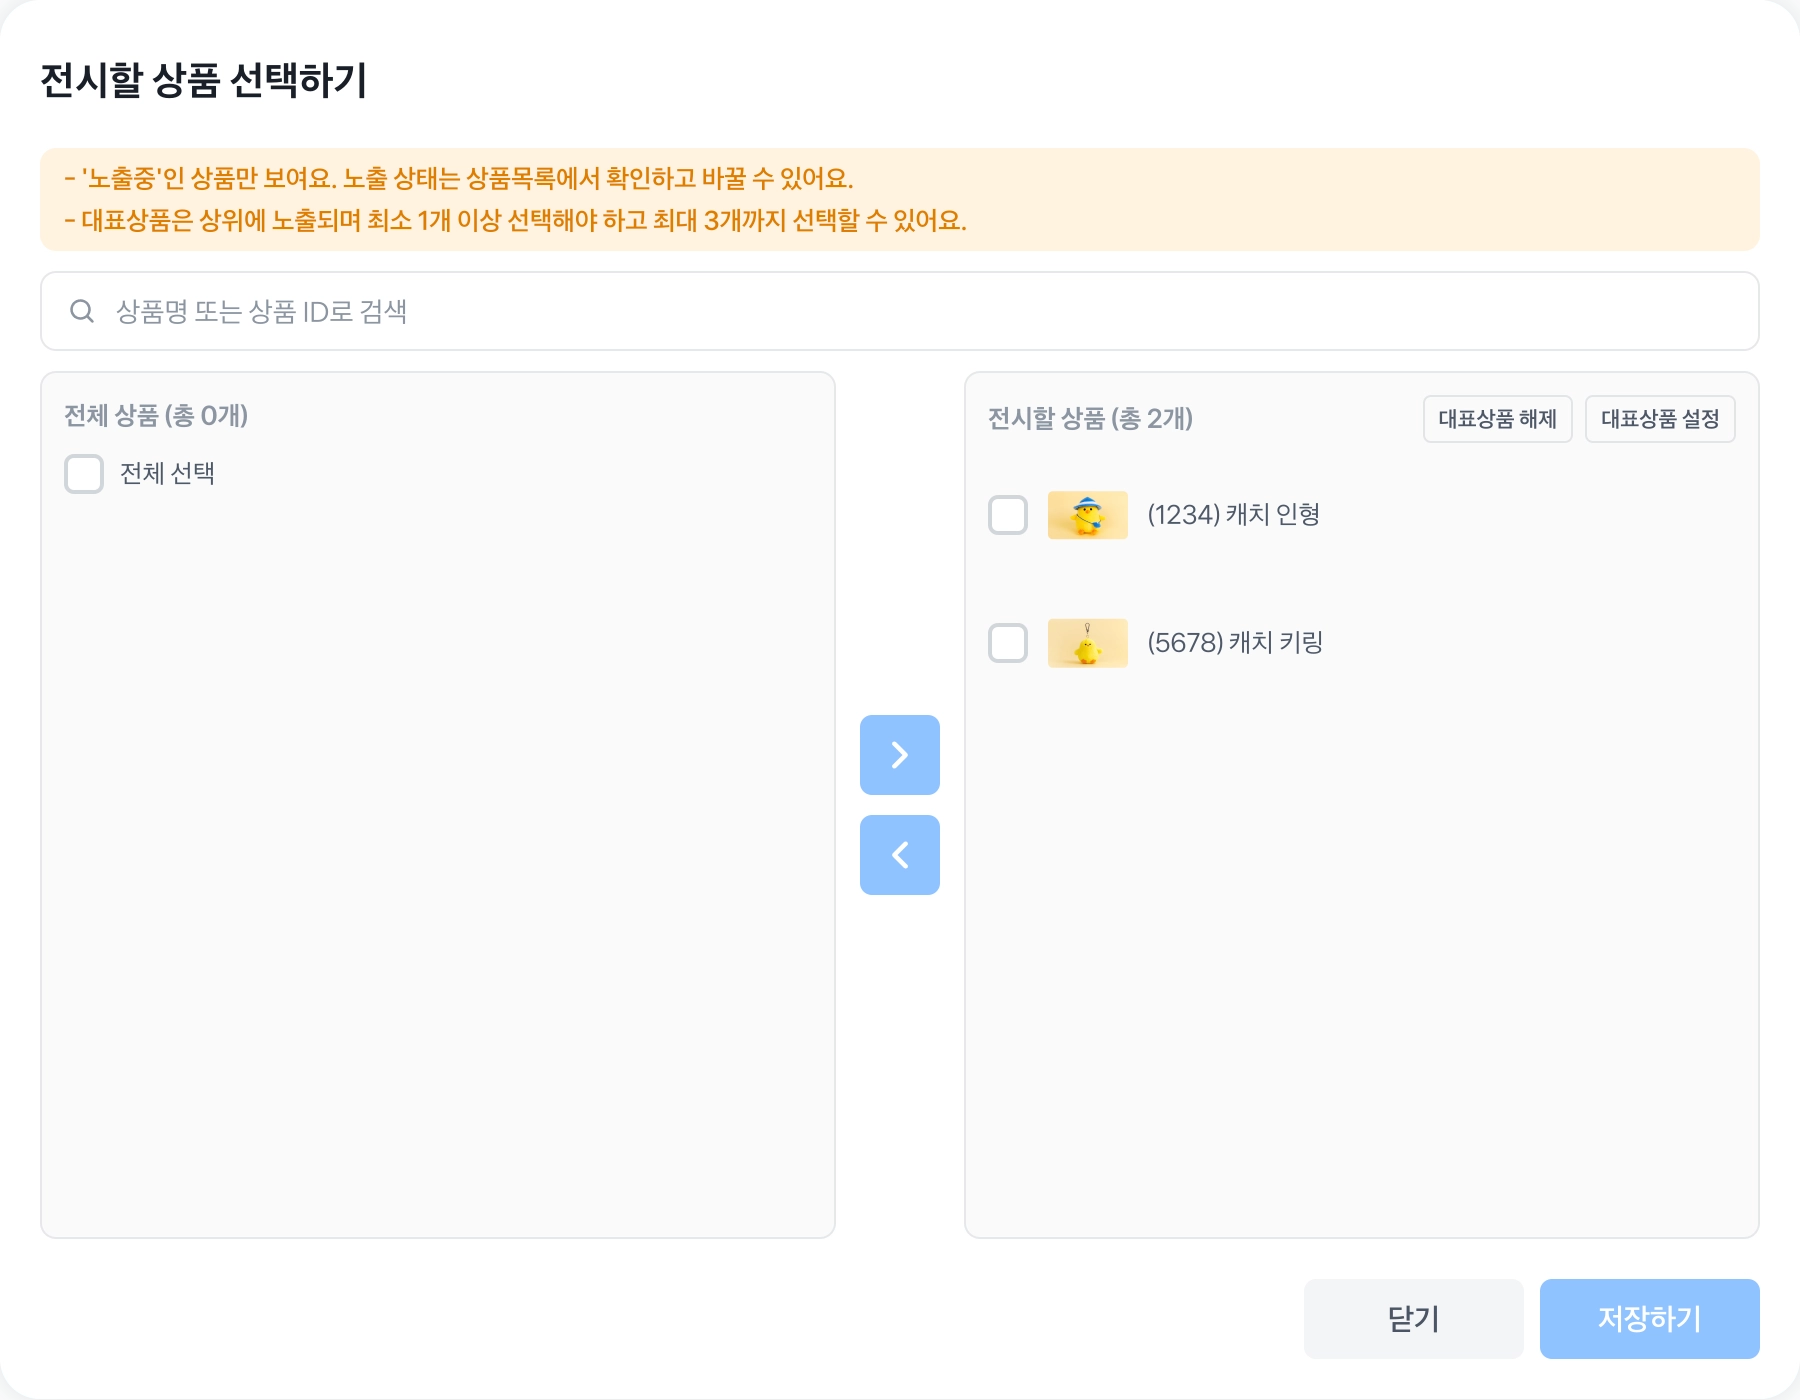This screenshot has width=1800, height=1400.
Task: Toggle the 전체 선택 checkbox
Action: coord(84,474)
